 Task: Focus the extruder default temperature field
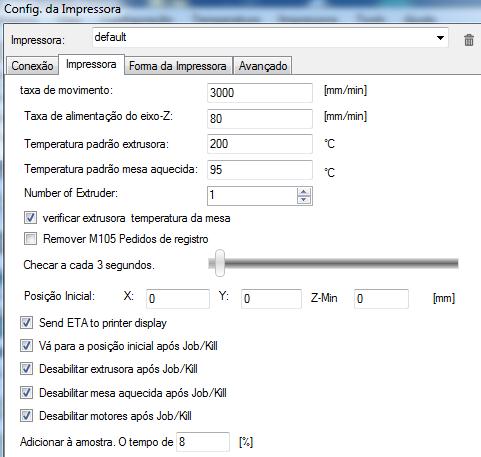[x=260, y=144]
